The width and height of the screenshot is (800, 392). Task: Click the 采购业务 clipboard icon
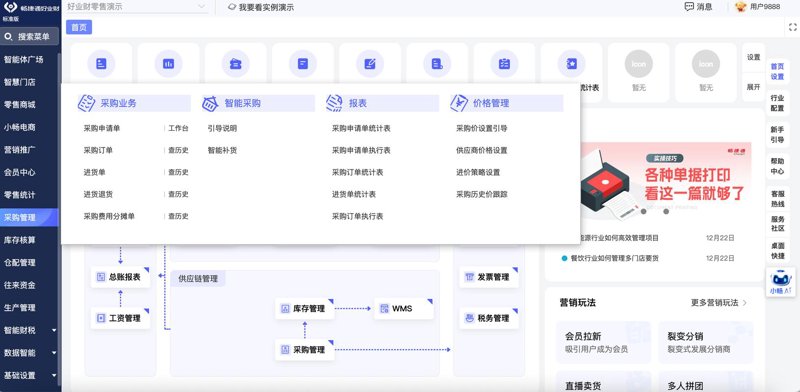coord(86,103)
